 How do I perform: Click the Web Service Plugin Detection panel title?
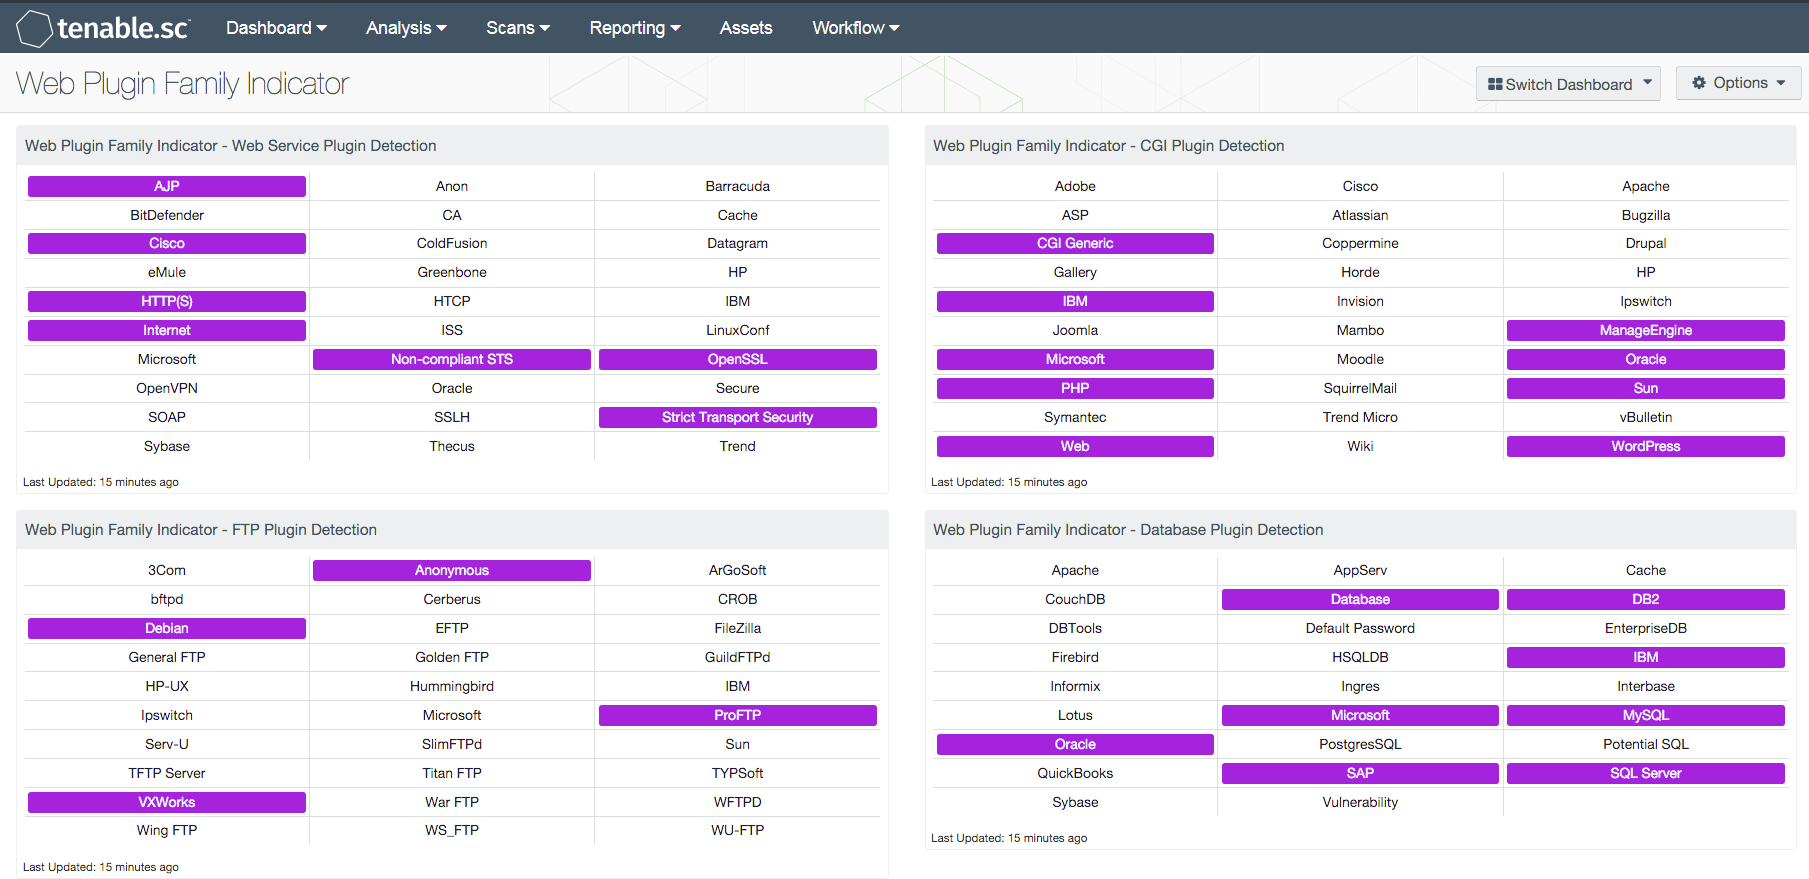point(231,146)
